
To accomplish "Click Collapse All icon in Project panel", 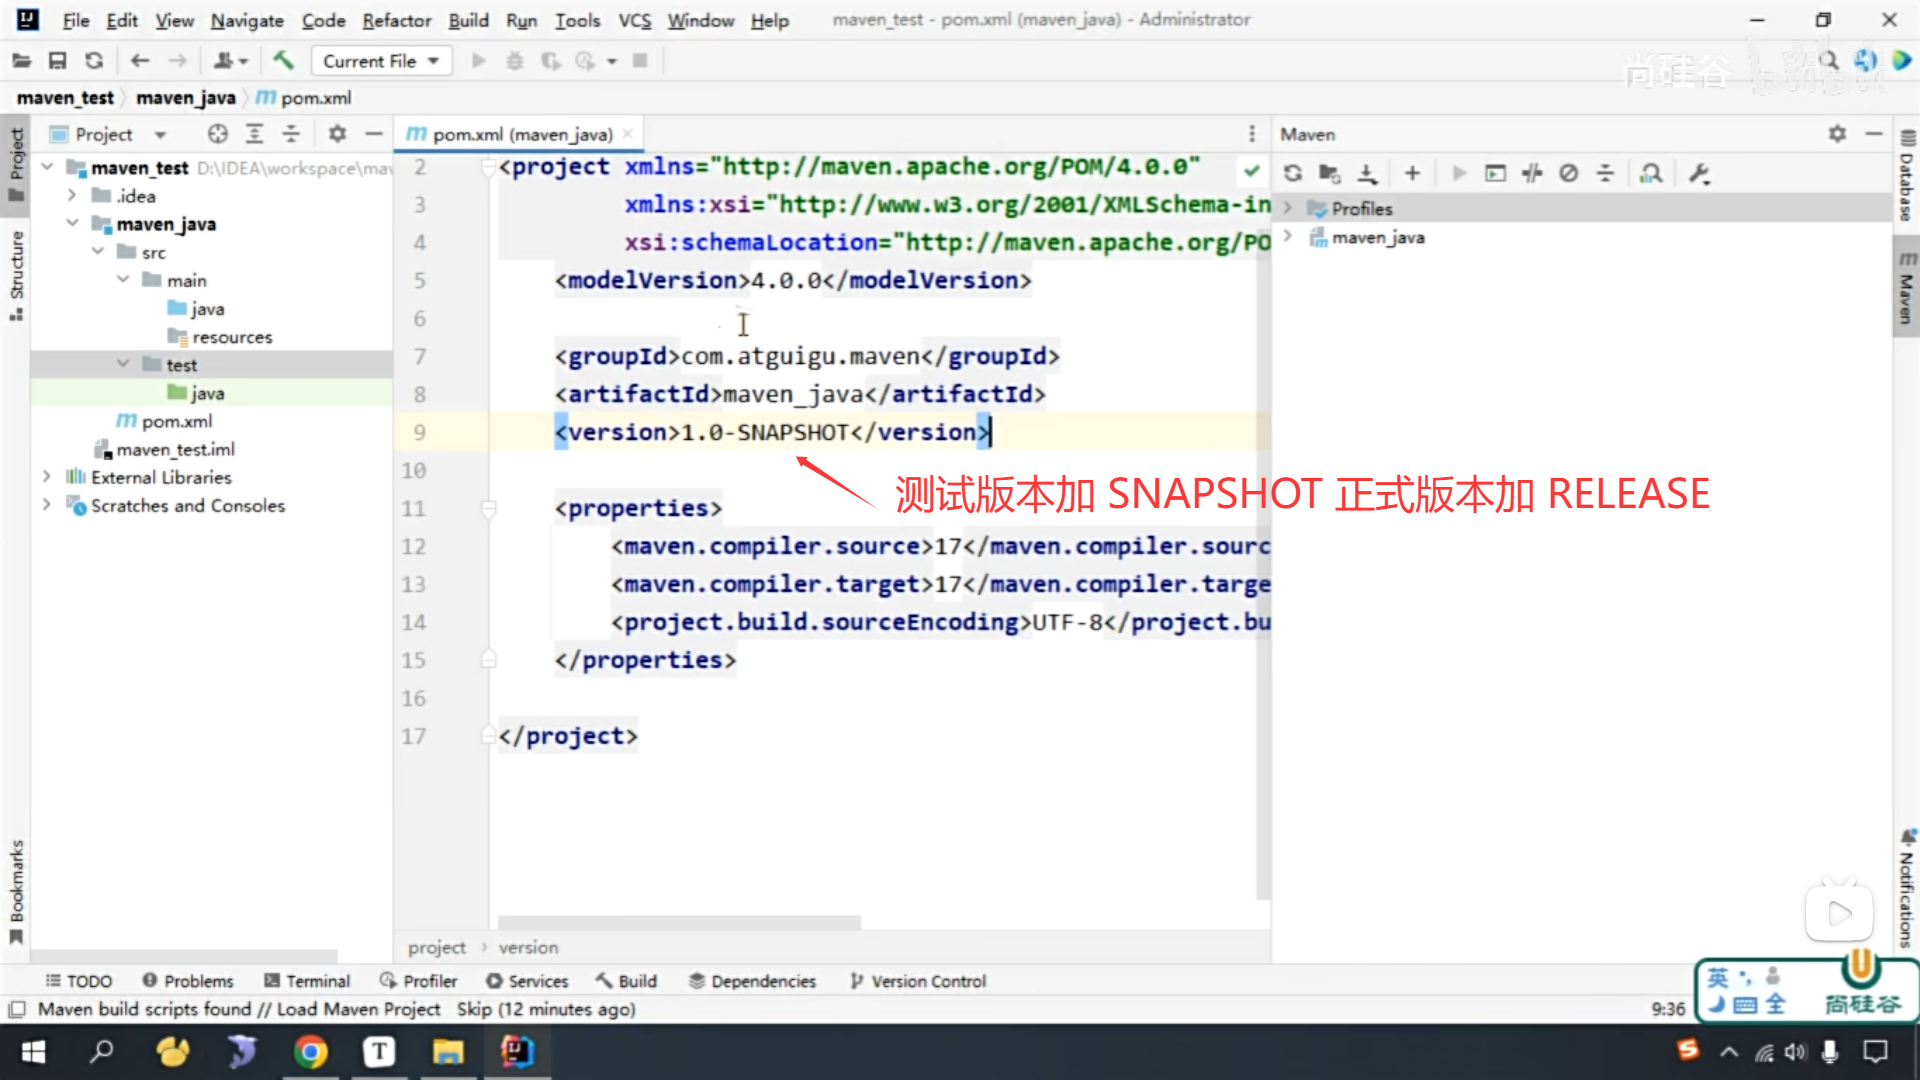I will [x=291, y=134].
